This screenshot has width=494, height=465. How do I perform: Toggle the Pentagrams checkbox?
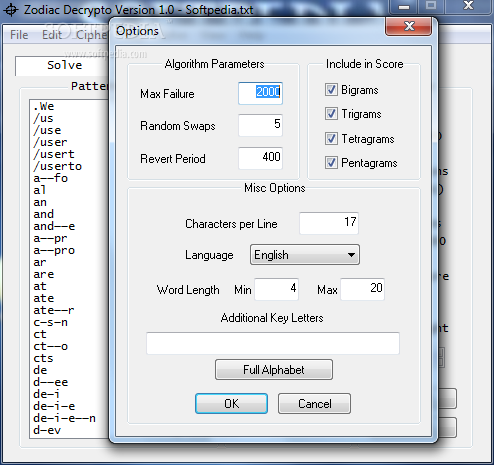click(x=331, y=163)
